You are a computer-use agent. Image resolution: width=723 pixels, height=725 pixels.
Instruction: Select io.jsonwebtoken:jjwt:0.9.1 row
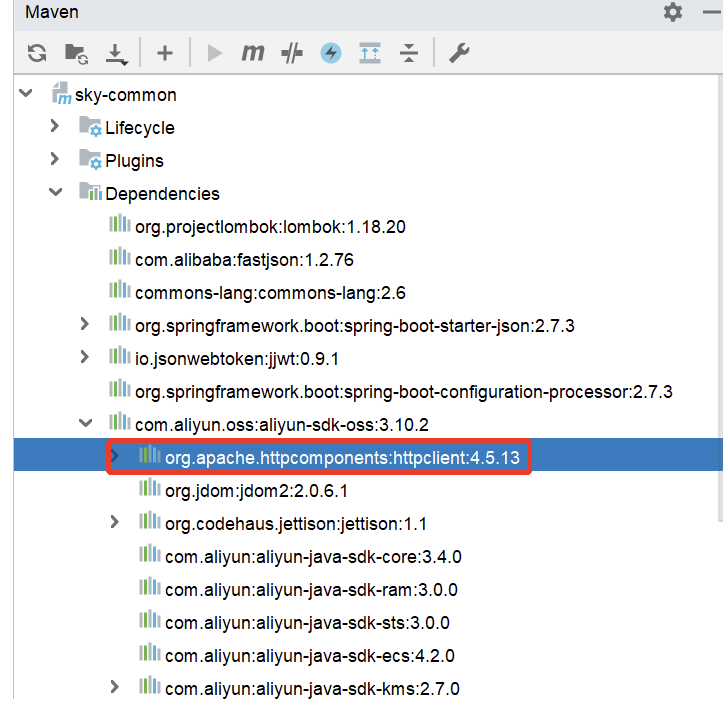tap(368, 359)
